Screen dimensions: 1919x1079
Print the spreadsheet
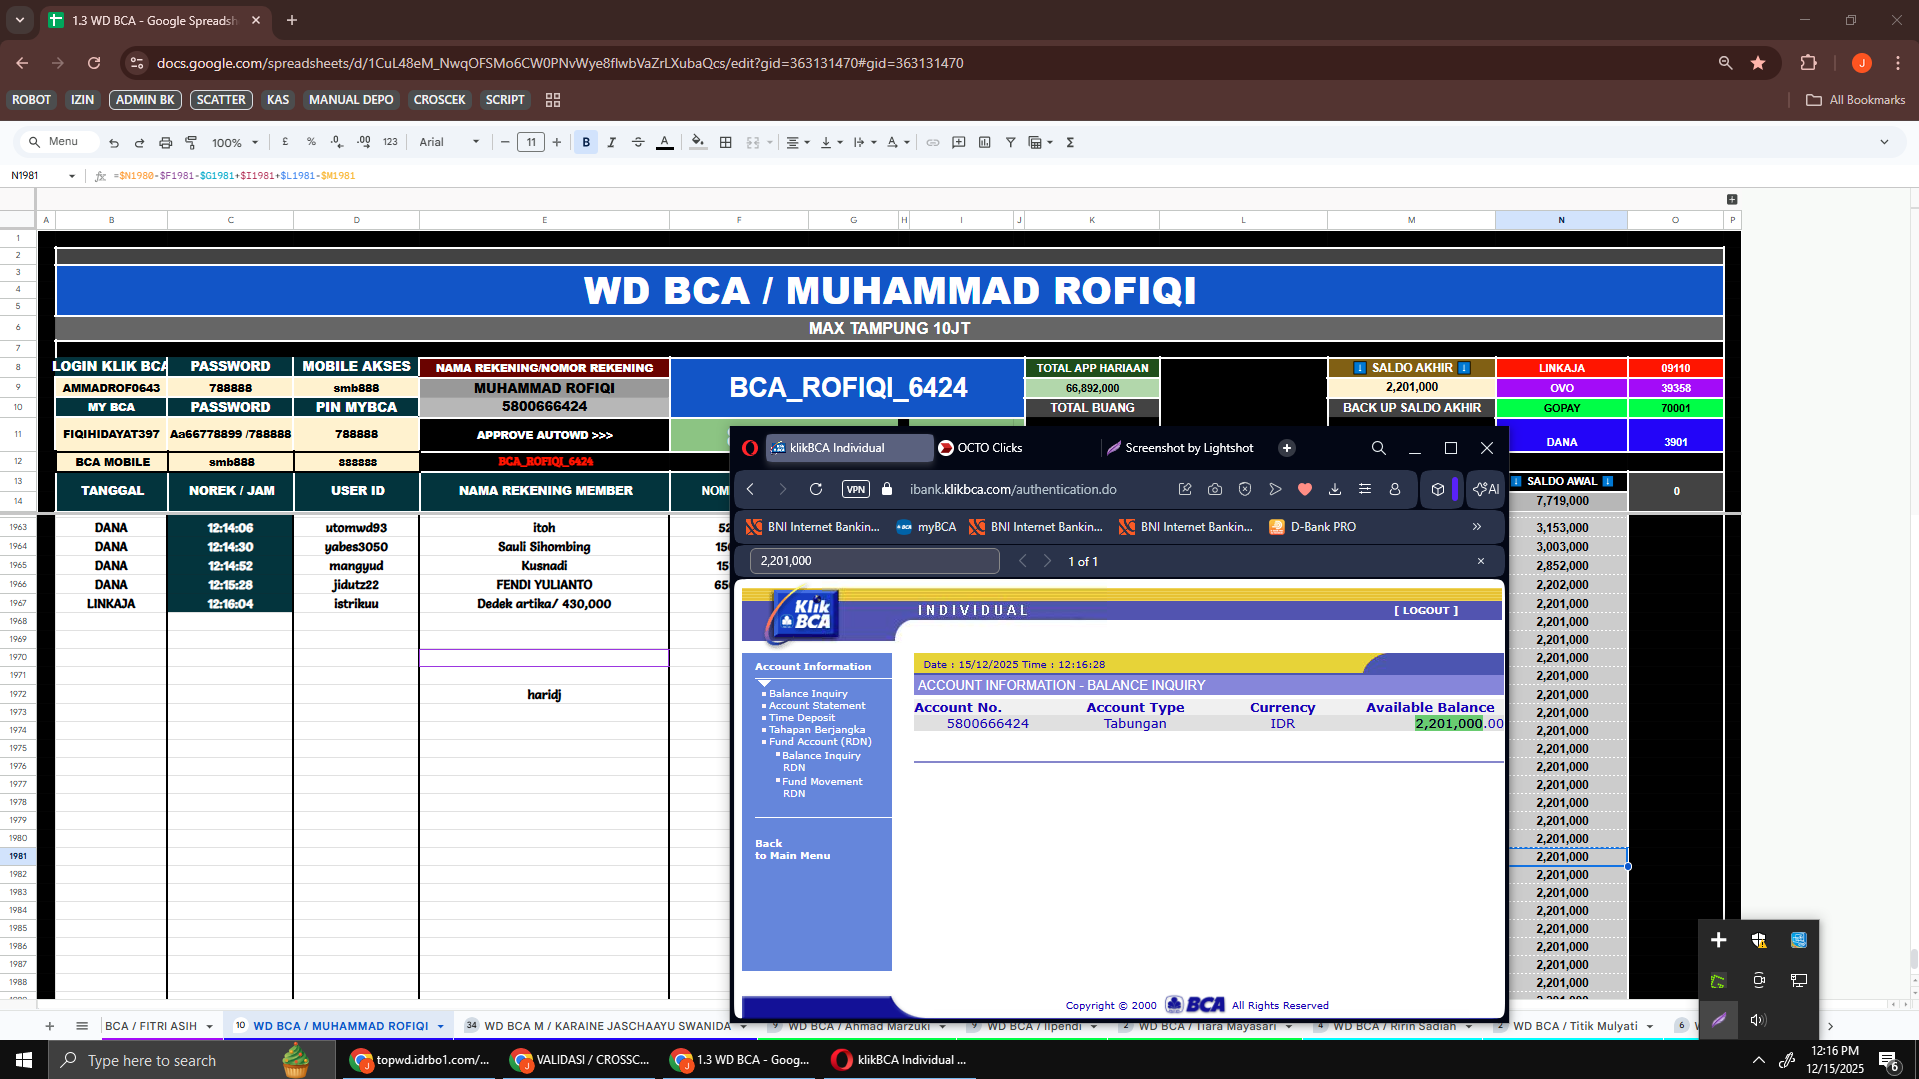click(166, 143)
